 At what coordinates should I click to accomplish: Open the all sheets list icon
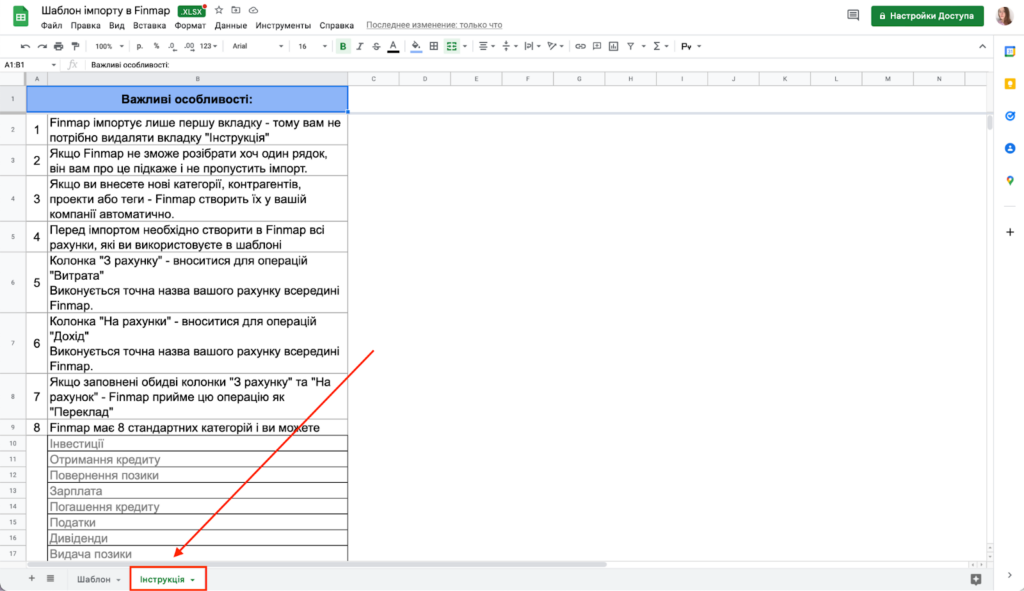[x=50, y=579]
